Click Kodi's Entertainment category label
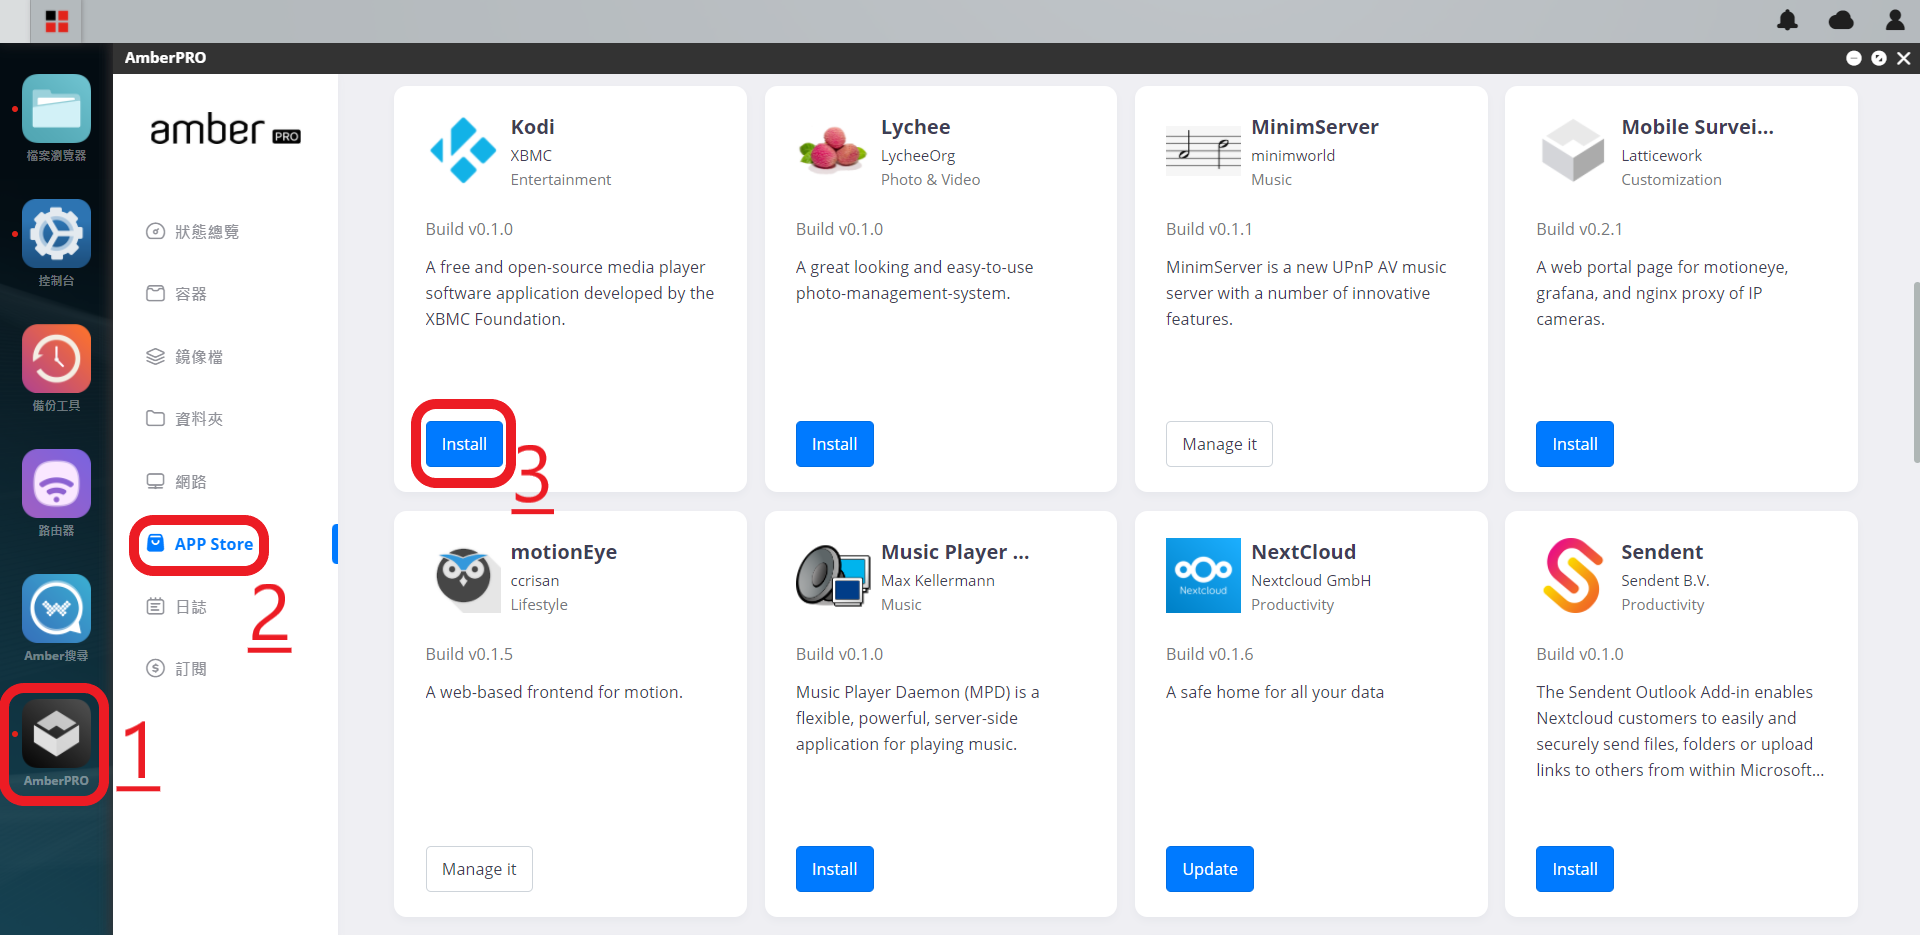Viewport: 1920px width, 935px height. pyautogui.click(x=561, y=180)
